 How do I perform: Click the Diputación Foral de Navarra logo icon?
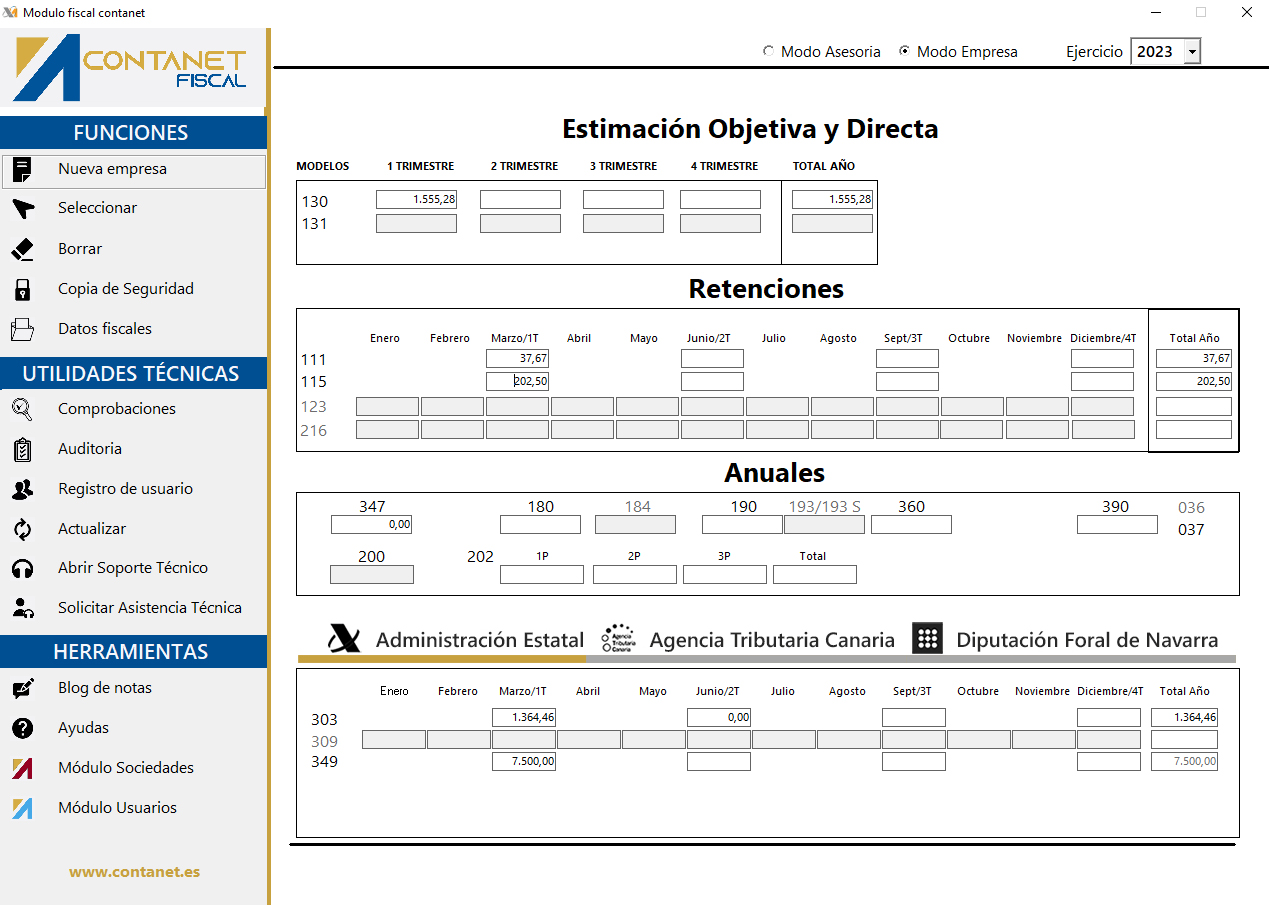click(928, 638)
